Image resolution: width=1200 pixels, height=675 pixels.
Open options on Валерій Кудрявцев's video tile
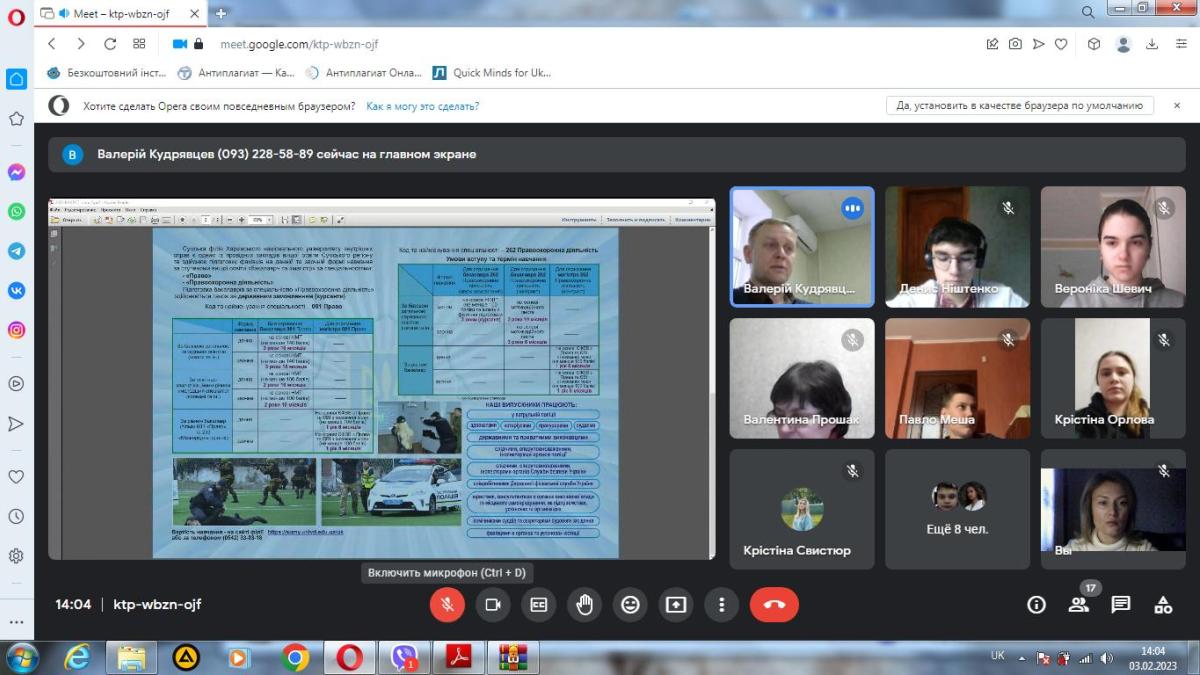click(x=852, y=208)
